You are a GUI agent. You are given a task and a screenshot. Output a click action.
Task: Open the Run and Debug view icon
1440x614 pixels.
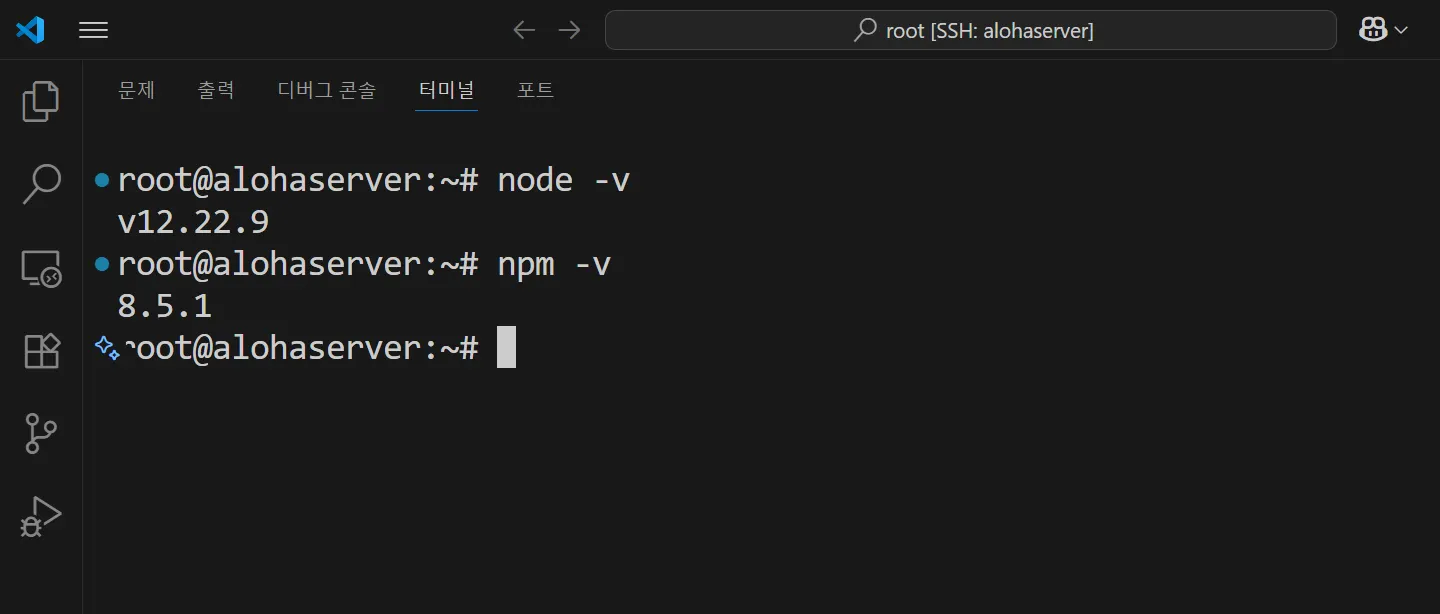pos(40,517)
